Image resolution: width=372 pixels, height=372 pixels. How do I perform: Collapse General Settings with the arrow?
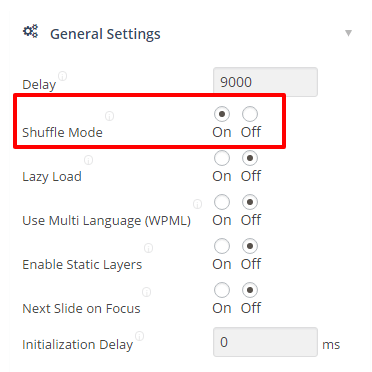(x=348, y=33)
